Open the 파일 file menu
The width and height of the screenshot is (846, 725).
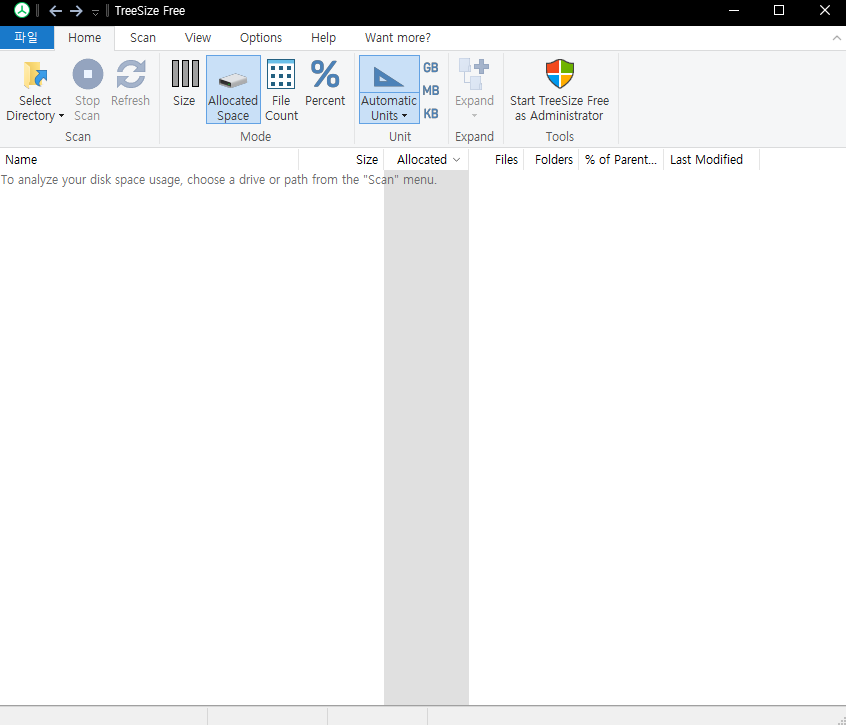26,38
